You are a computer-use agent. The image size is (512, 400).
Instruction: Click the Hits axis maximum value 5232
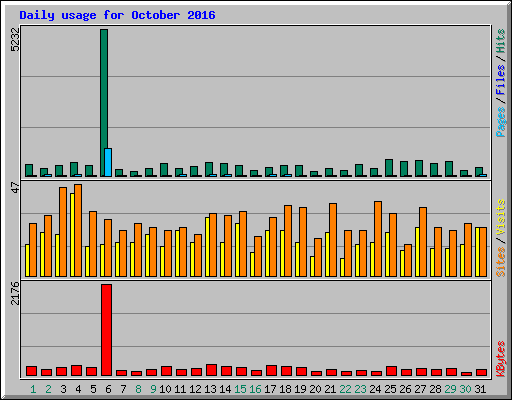pyautogui.click(x=15, y=39)
